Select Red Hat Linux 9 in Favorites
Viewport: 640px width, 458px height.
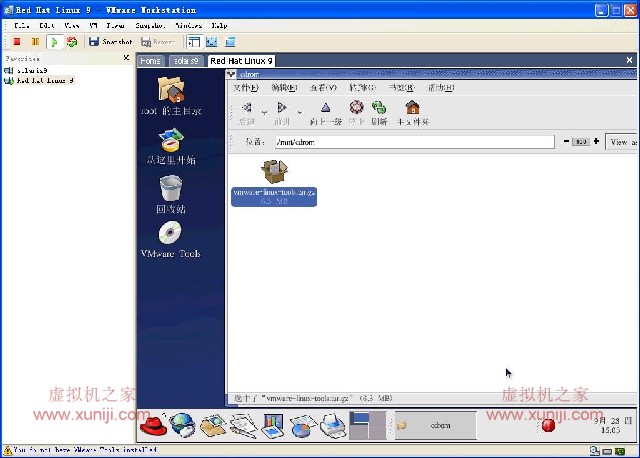pyautogui.click(x=39, y=80)
